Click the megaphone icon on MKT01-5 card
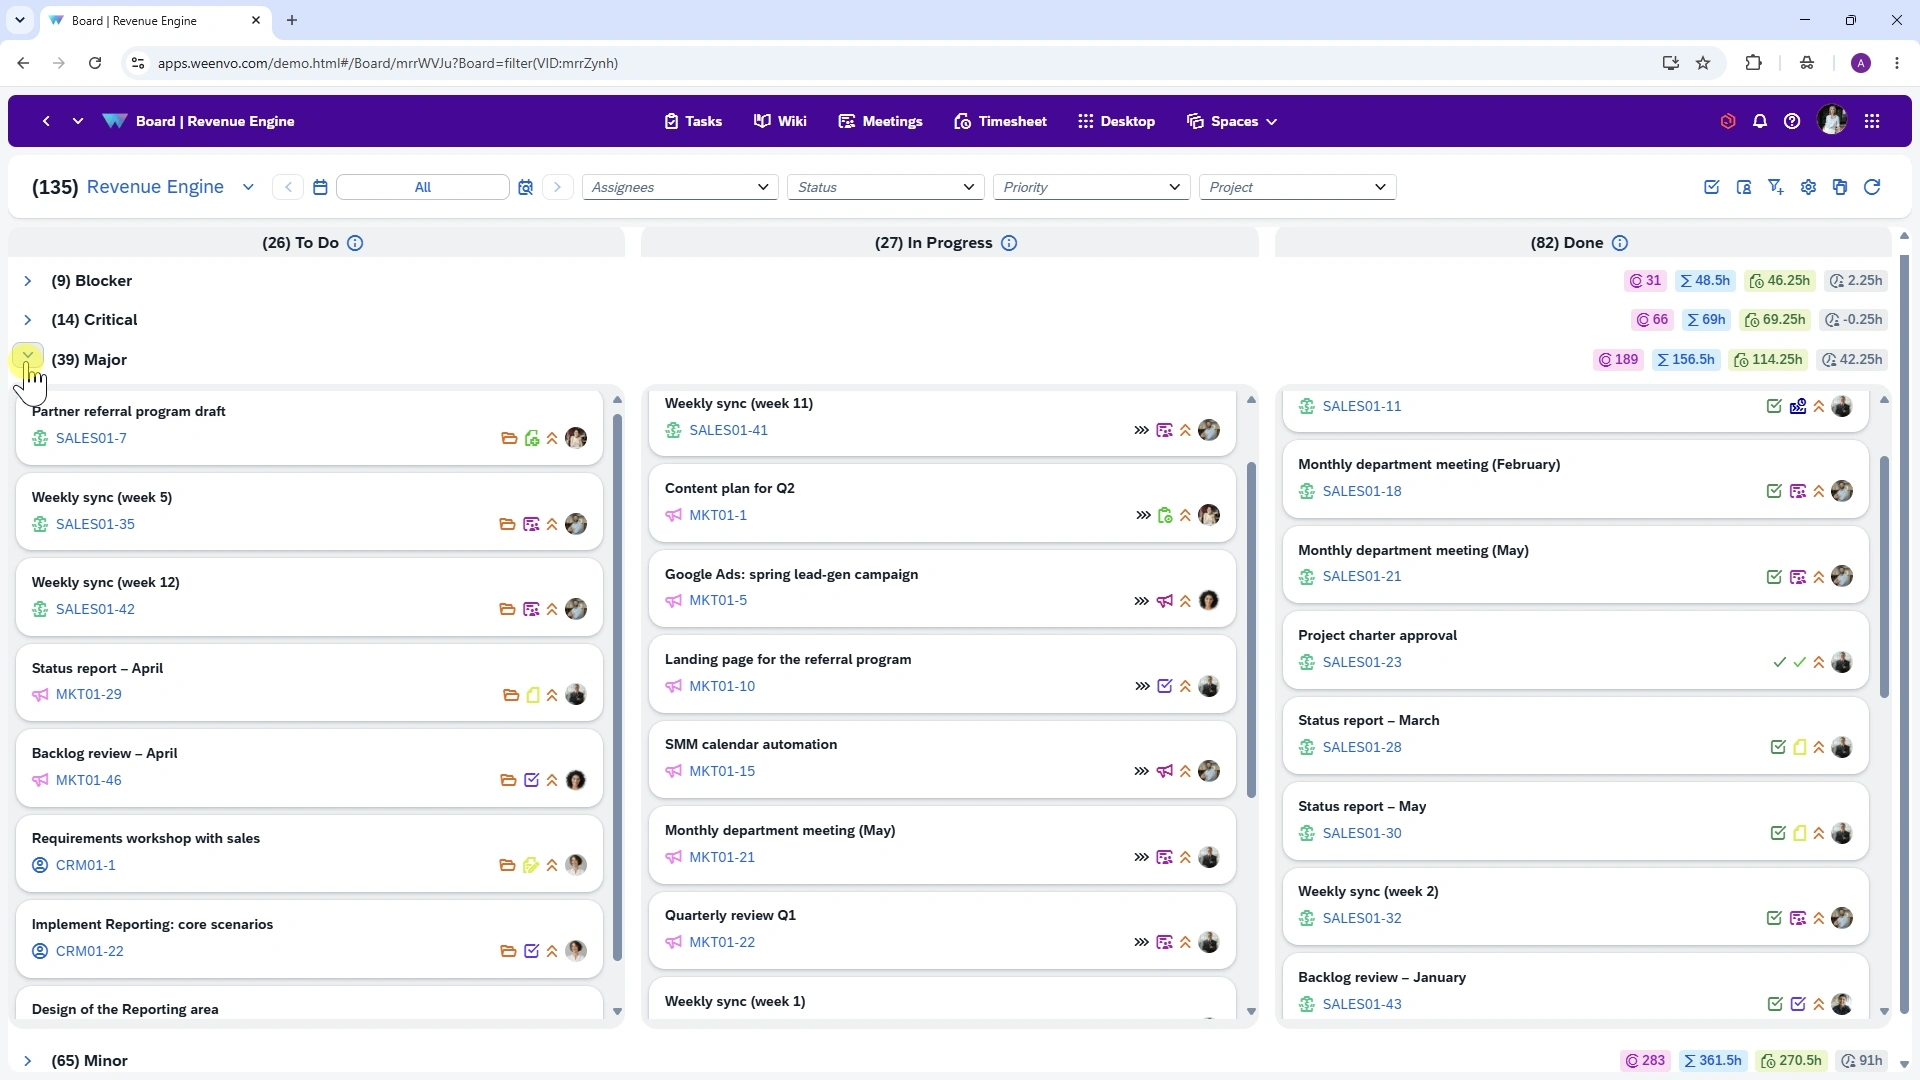1920x1080 pixels. pos(1165,601)
